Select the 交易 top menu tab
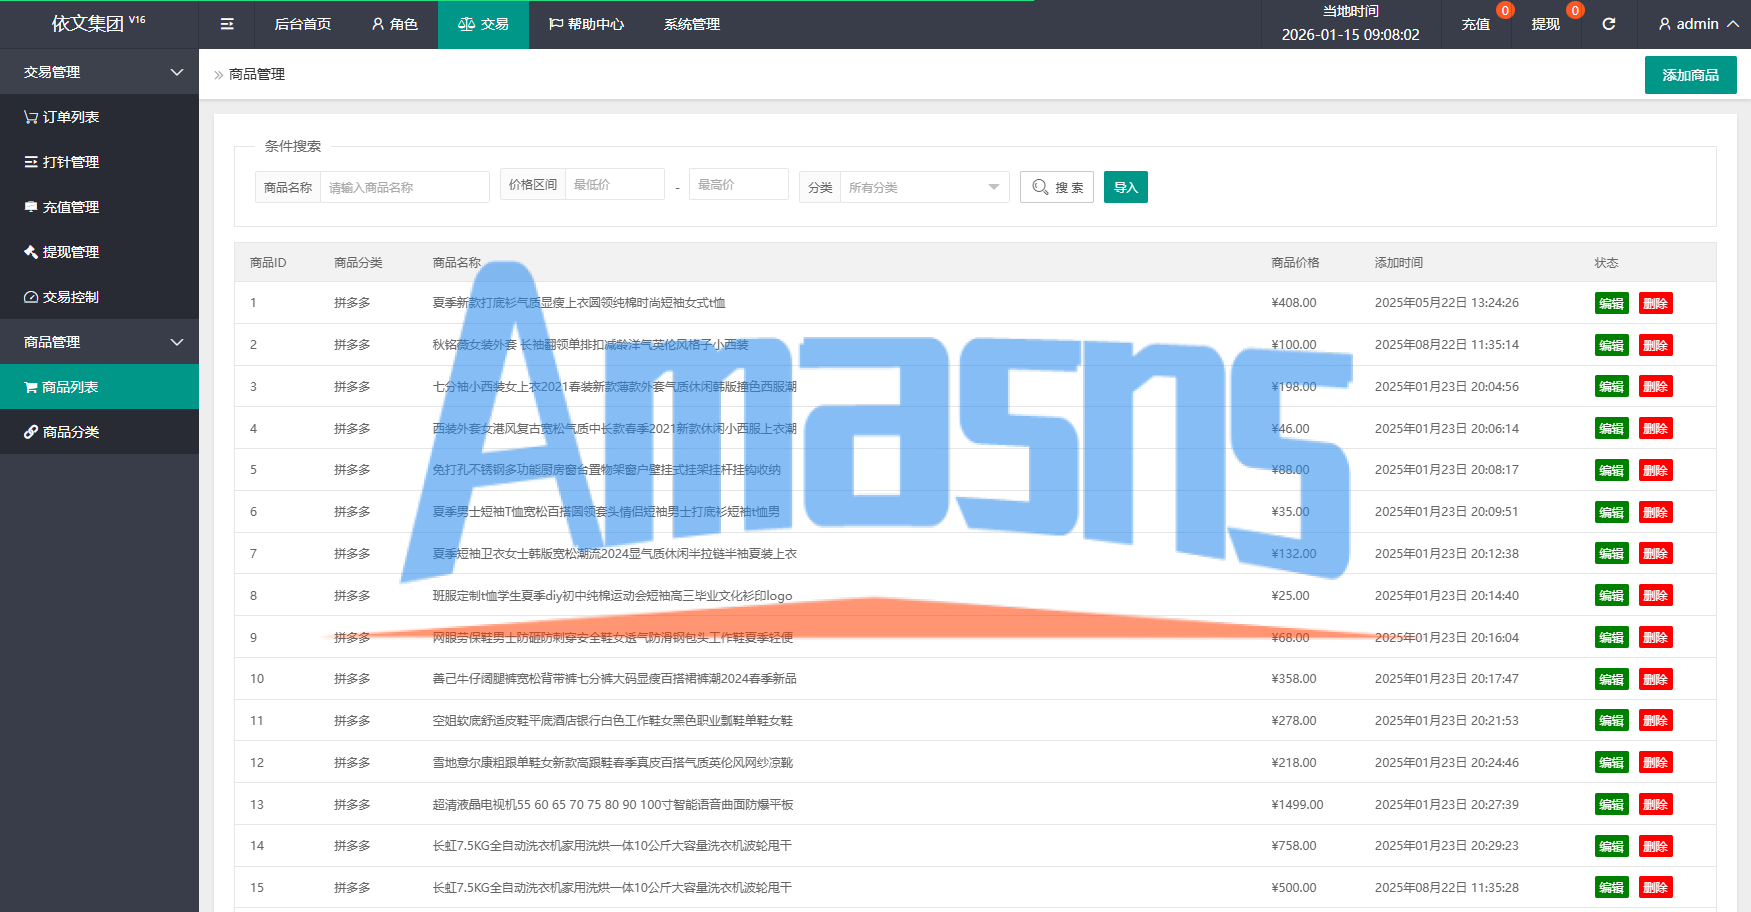The image size is (1751, 912). [x=483, y=24]
